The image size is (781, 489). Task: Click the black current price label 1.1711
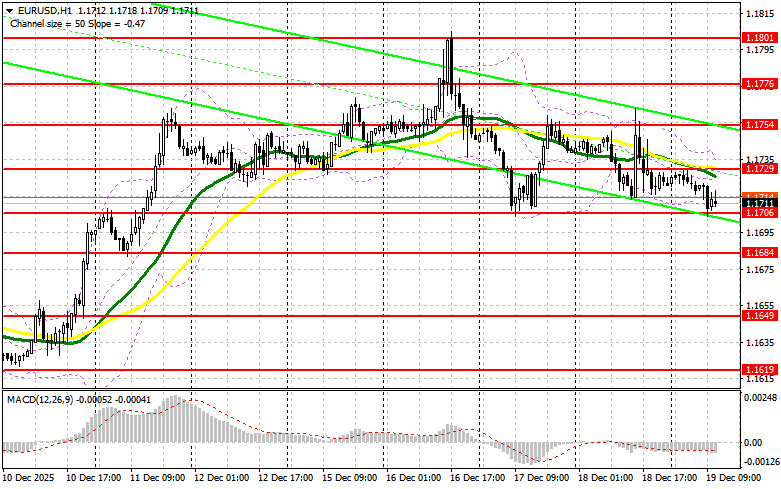point(759,203)
